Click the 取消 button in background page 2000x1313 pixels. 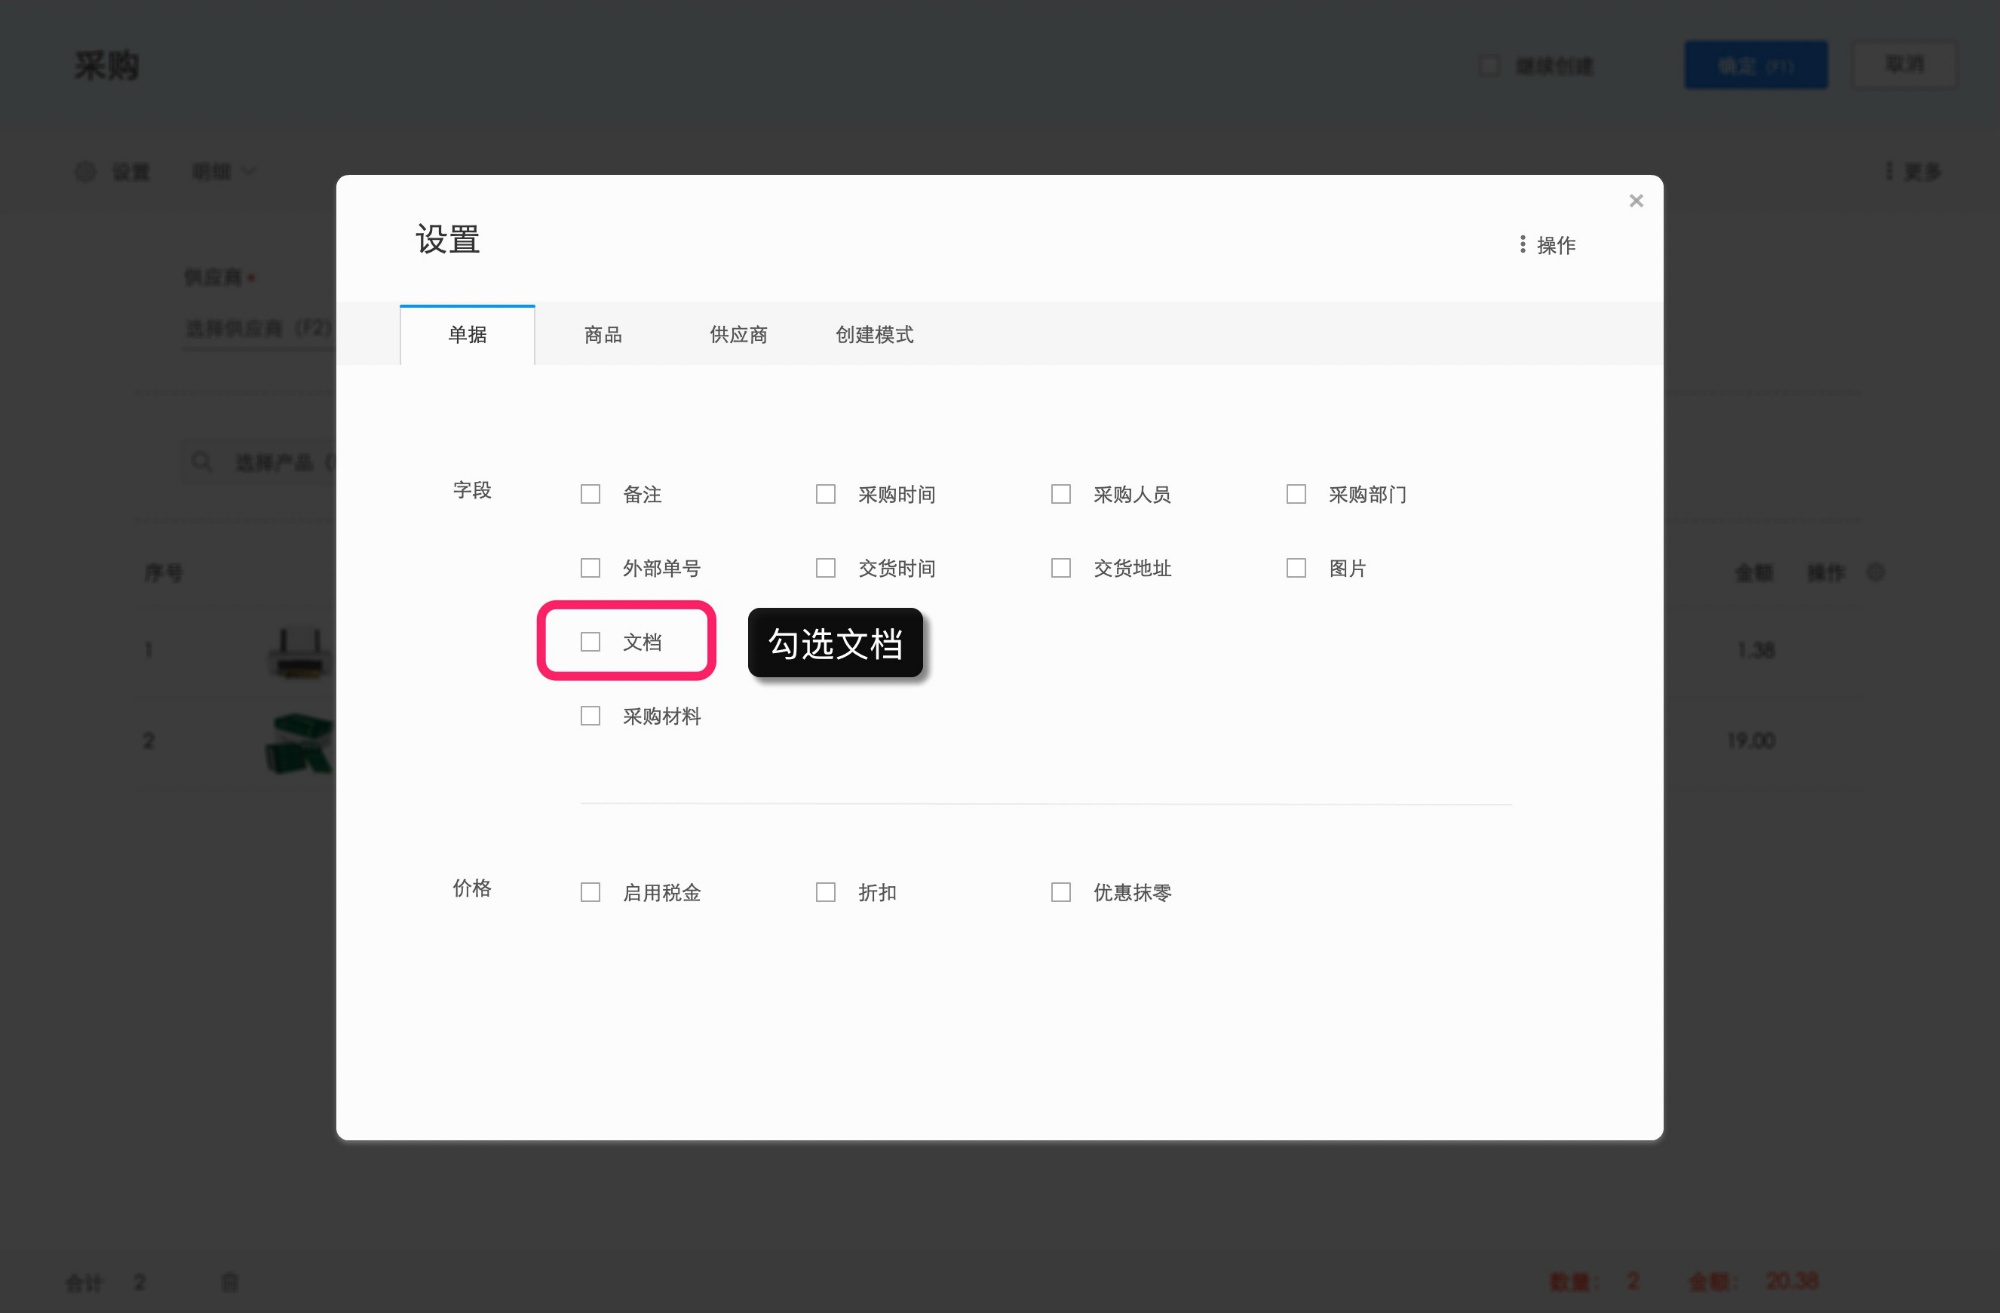point(1904,65)
